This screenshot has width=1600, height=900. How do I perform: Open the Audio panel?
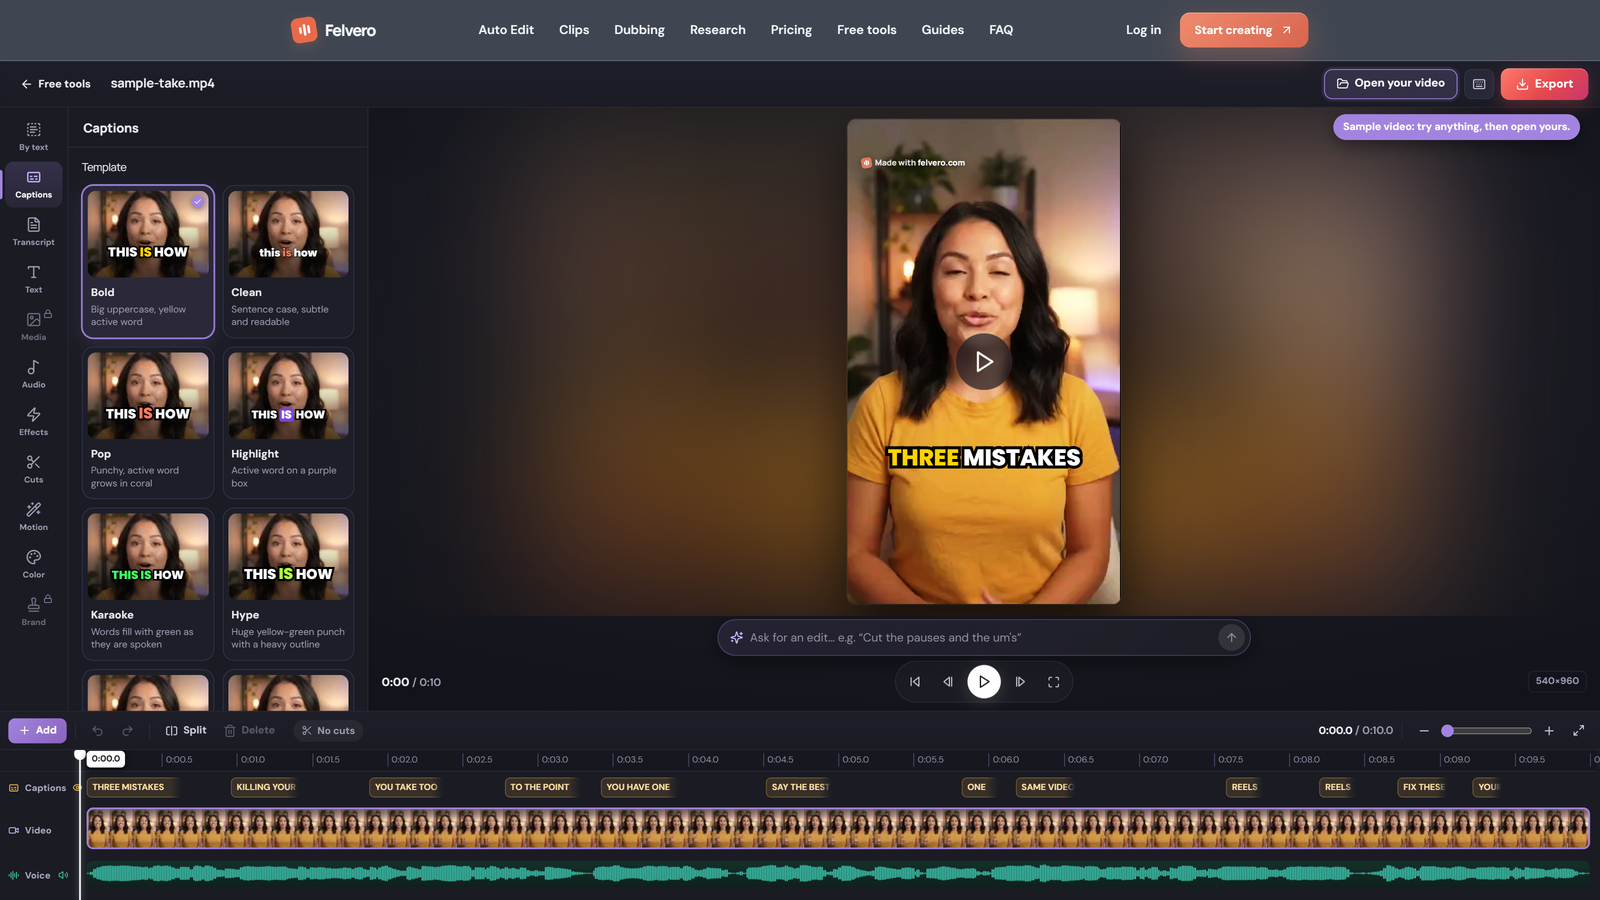pos(33,375)
